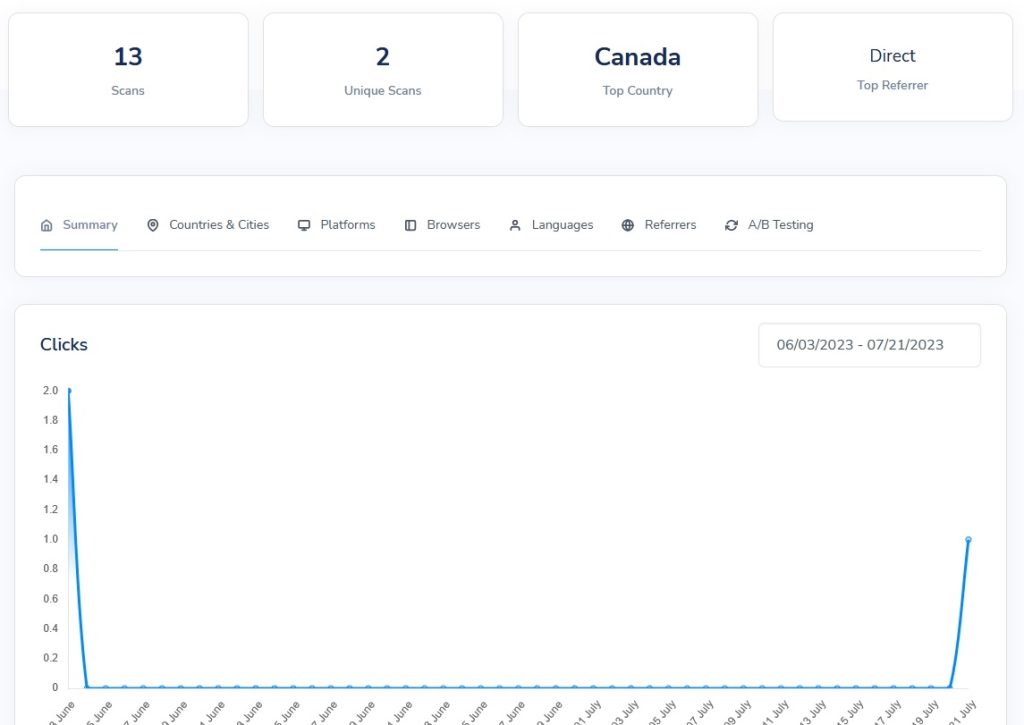Open the Languages tab

coord(551,225)
